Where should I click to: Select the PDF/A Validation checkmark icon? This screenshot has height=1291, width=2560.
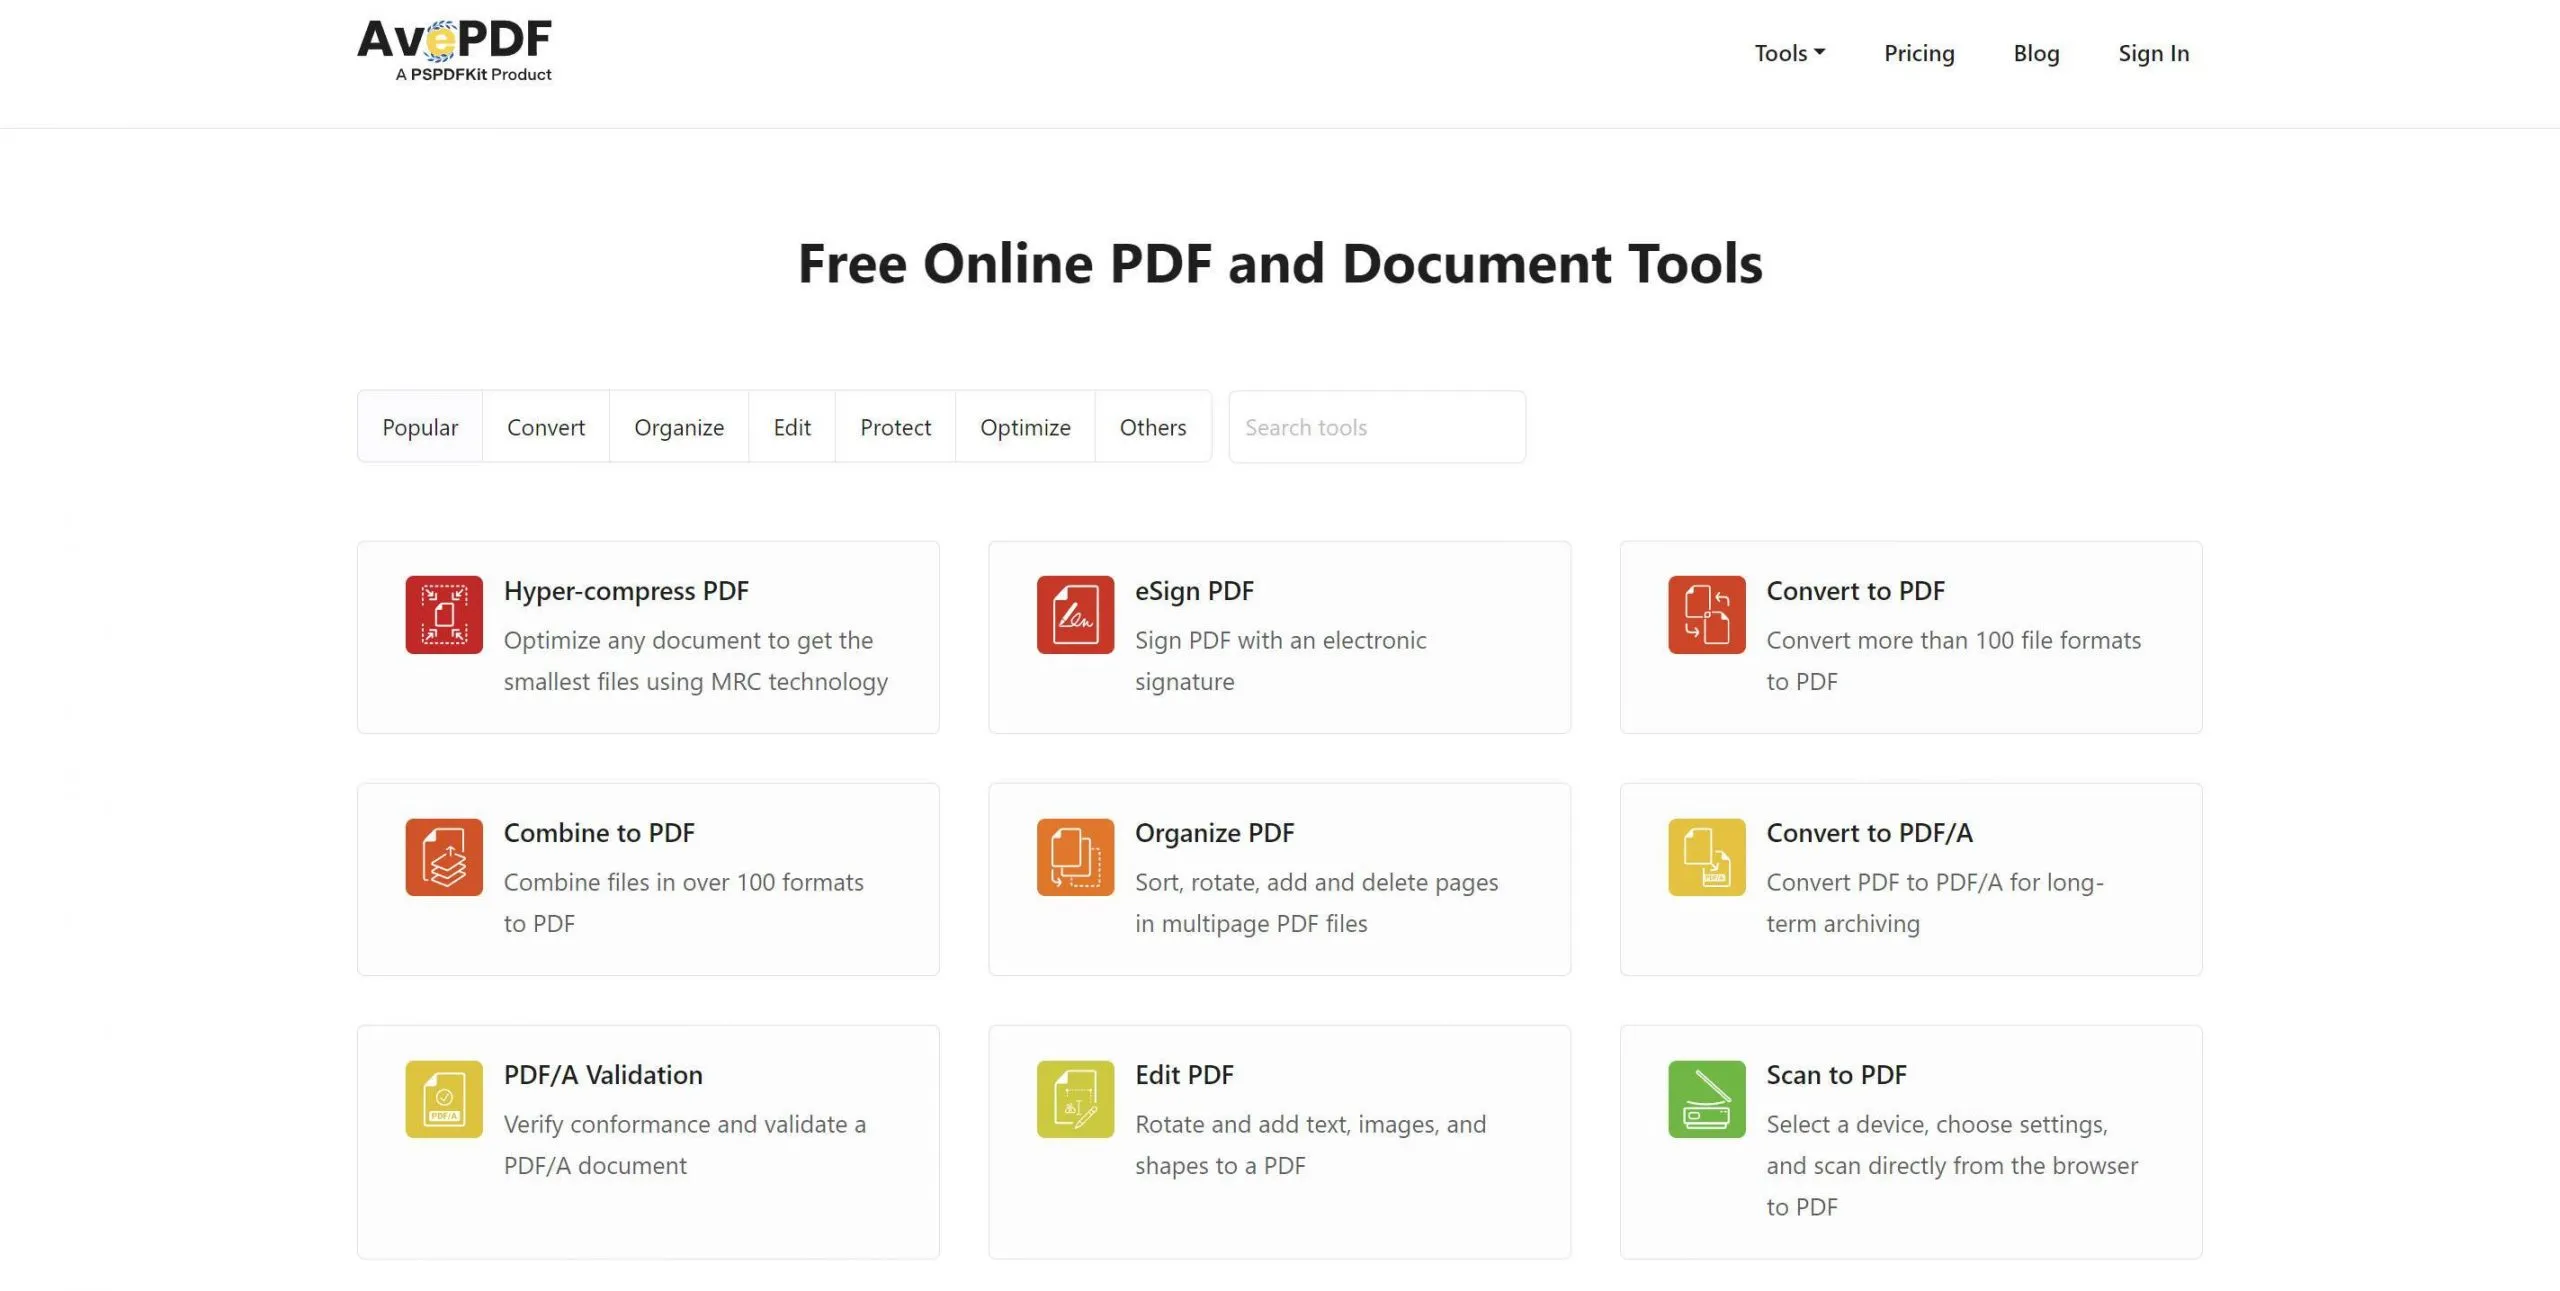point(442,1098)
